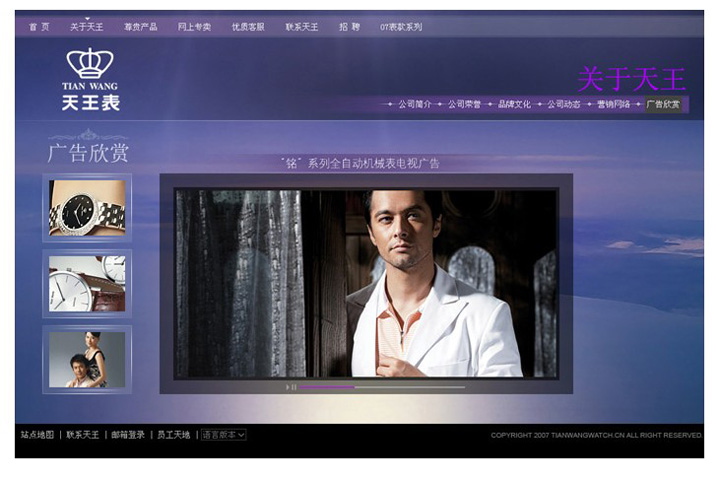Screen dimensions: 720x480
Task: Open the 招聘 recruitment page
Action: coord(349,27)
